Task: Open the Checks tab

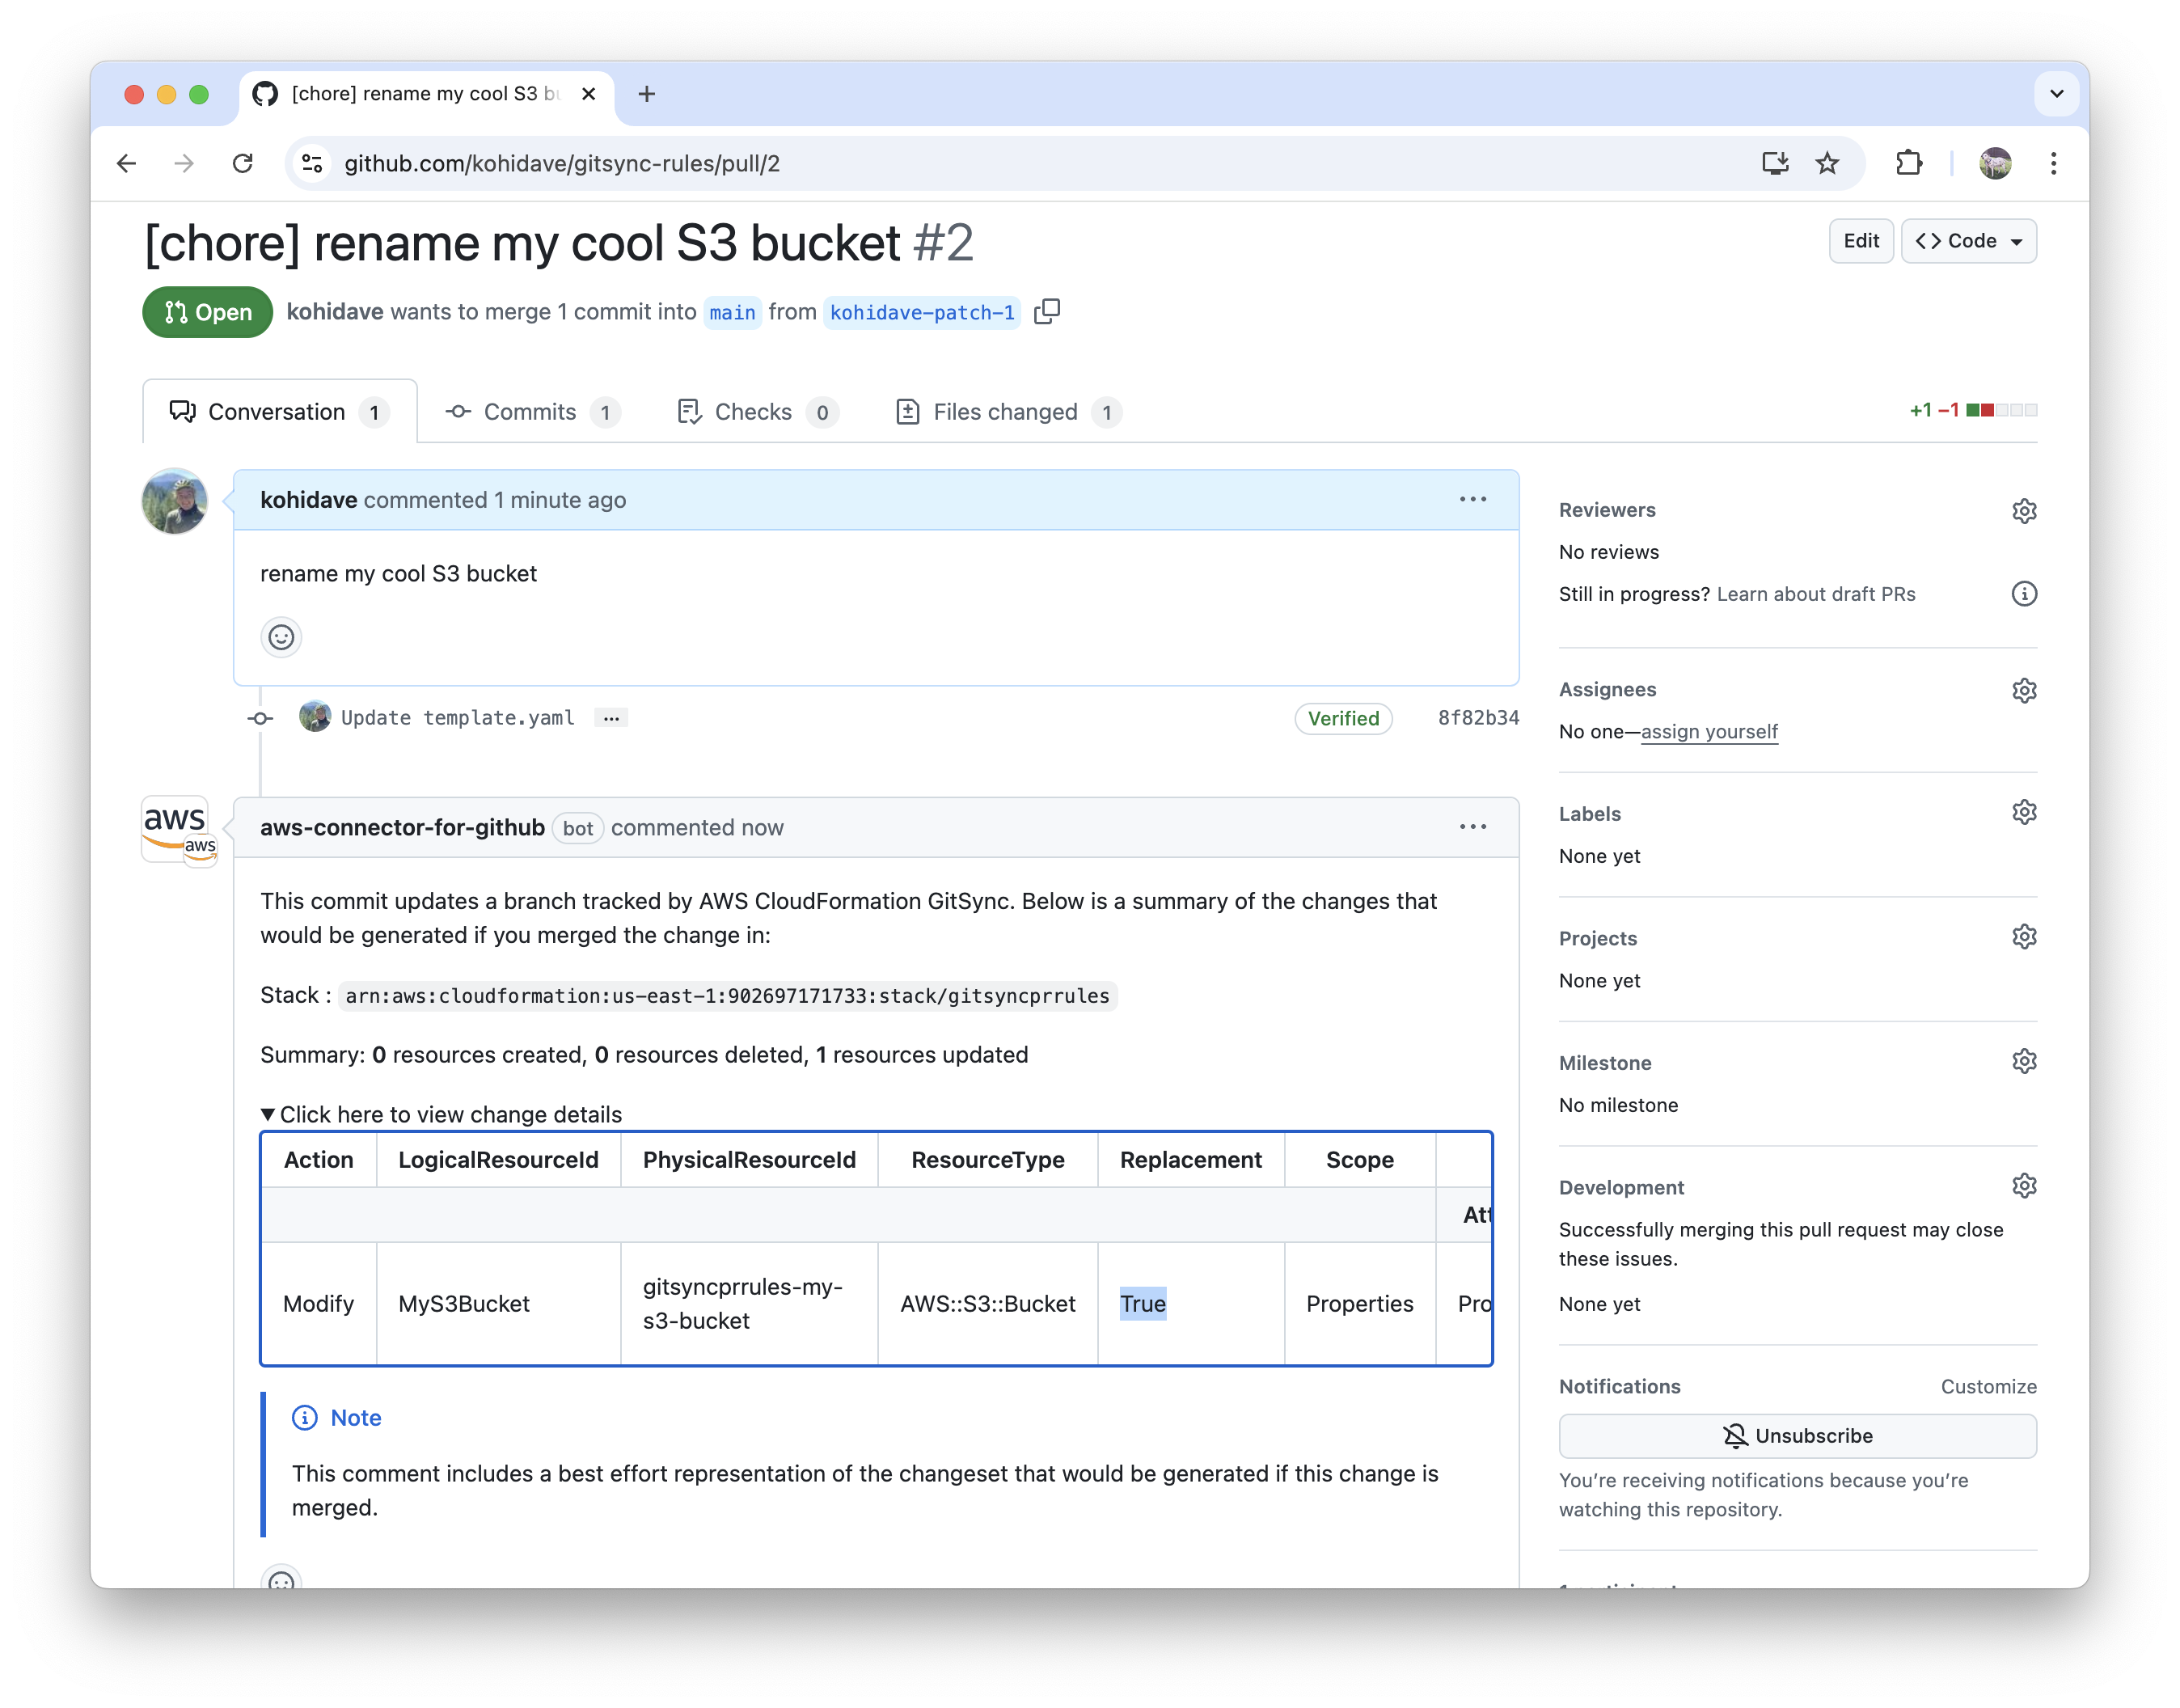Action: click(752, 411)
